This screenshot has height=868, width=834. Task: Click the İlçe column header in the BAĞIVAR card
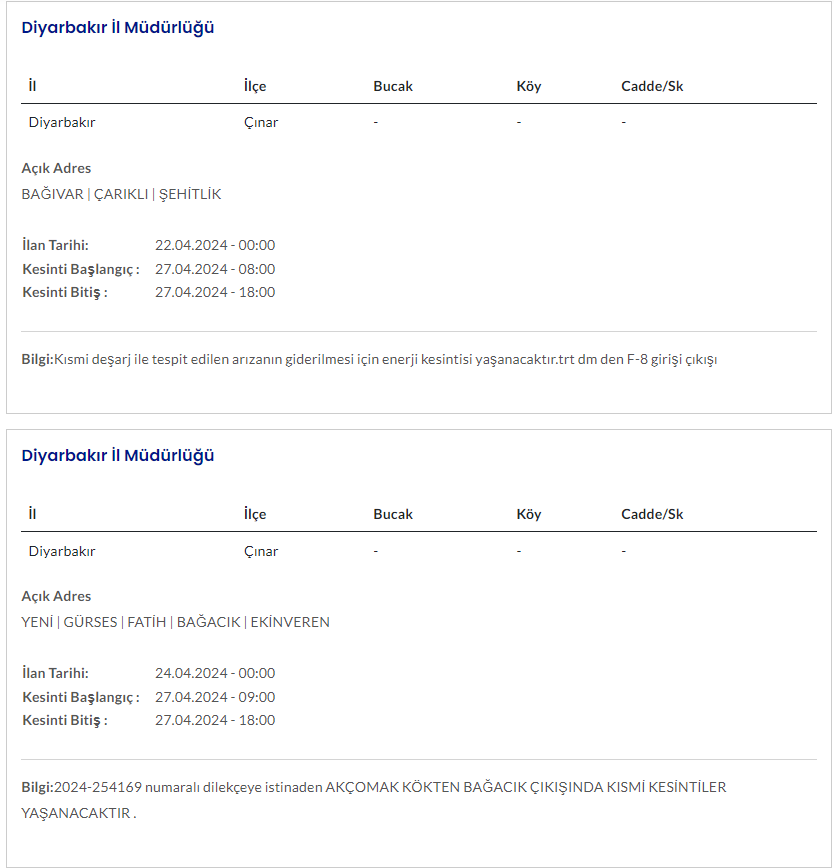pyautogui.click(x=255, y=86)
